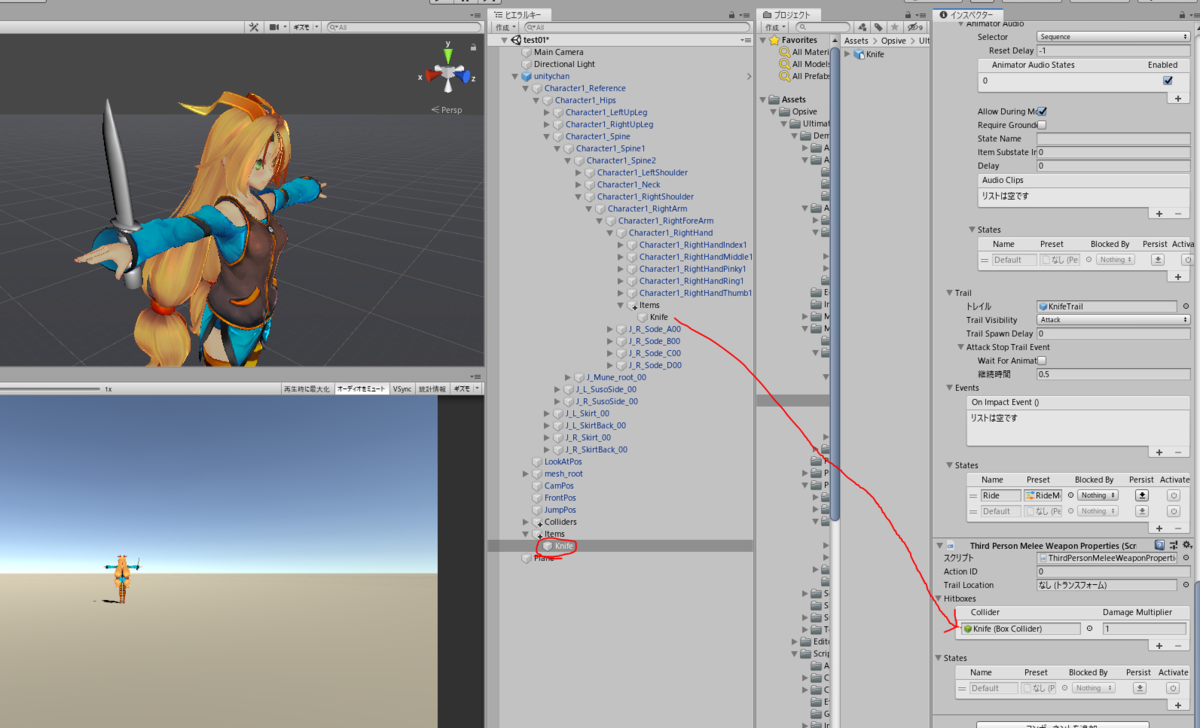The height and width of the screenshot is (728, 1200).
Task: Toggle Stats in game view
Action: 433,388
